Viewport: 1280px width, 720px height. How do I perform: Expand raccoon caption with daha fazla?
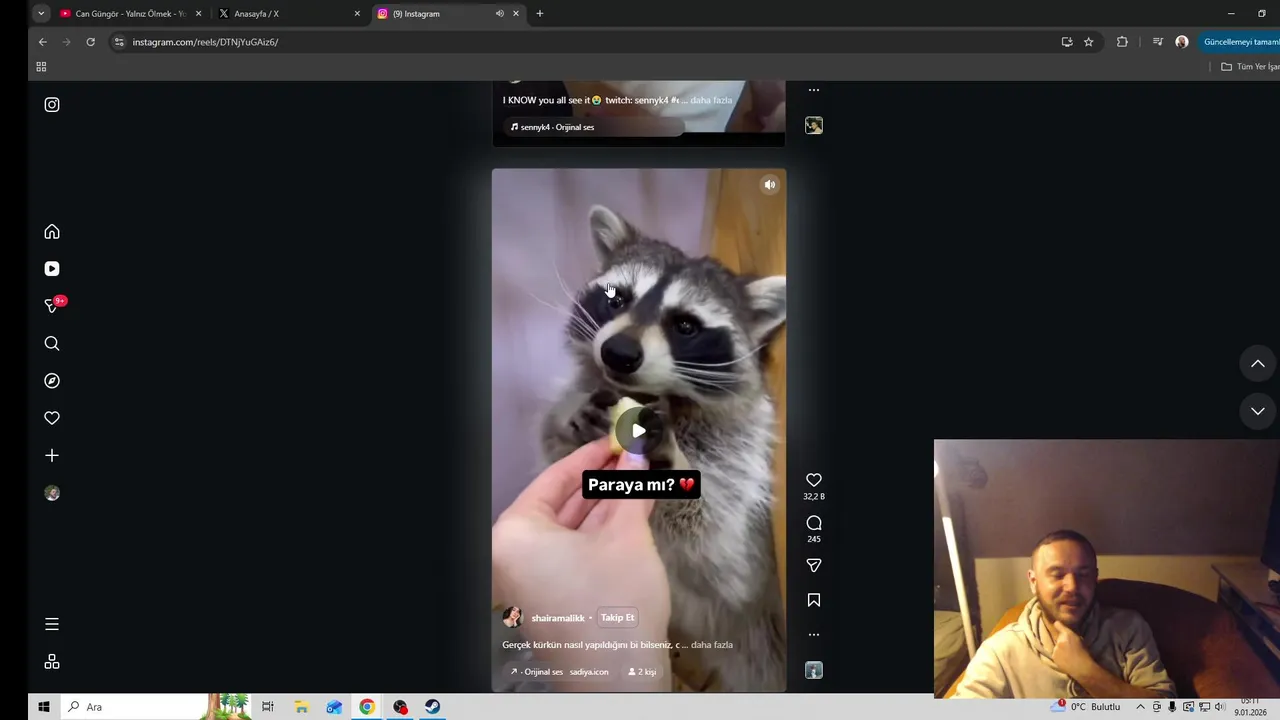[712, 645]
